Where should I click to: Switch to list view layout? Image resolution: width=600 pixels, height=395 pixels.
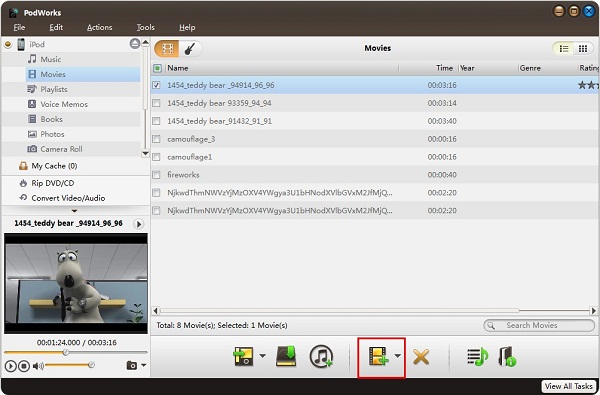[564, 49]
